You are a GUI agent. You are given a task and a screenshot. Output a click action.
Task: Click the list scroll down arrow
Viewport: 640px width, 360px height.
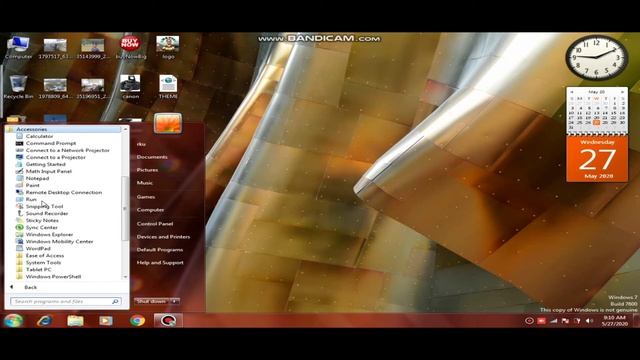click(x=125, y=277)
